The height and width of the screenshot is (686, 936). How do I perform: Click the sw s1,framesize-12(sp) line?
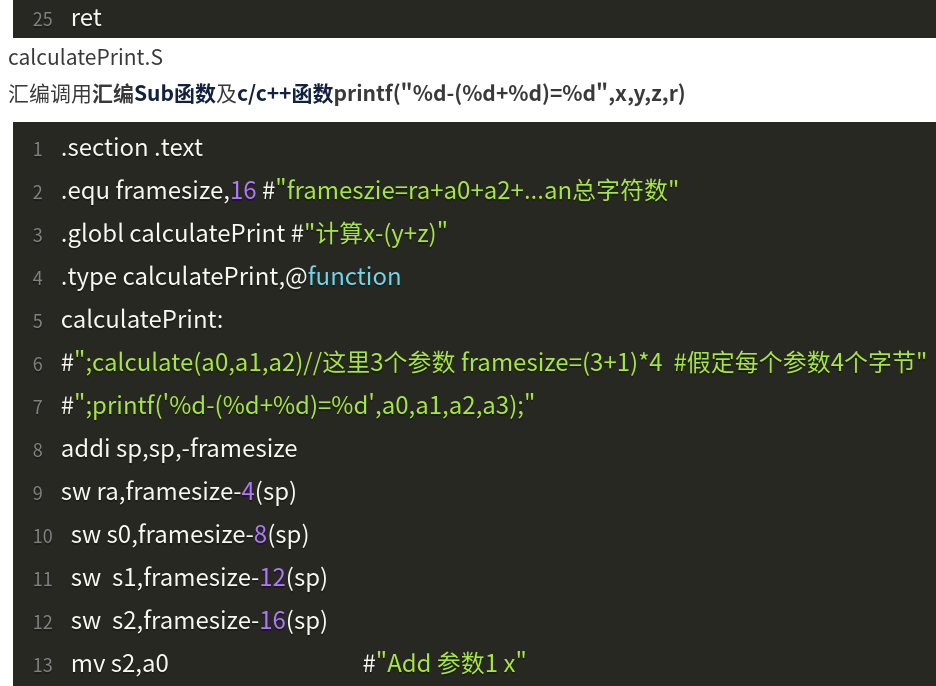coord(199,578)
